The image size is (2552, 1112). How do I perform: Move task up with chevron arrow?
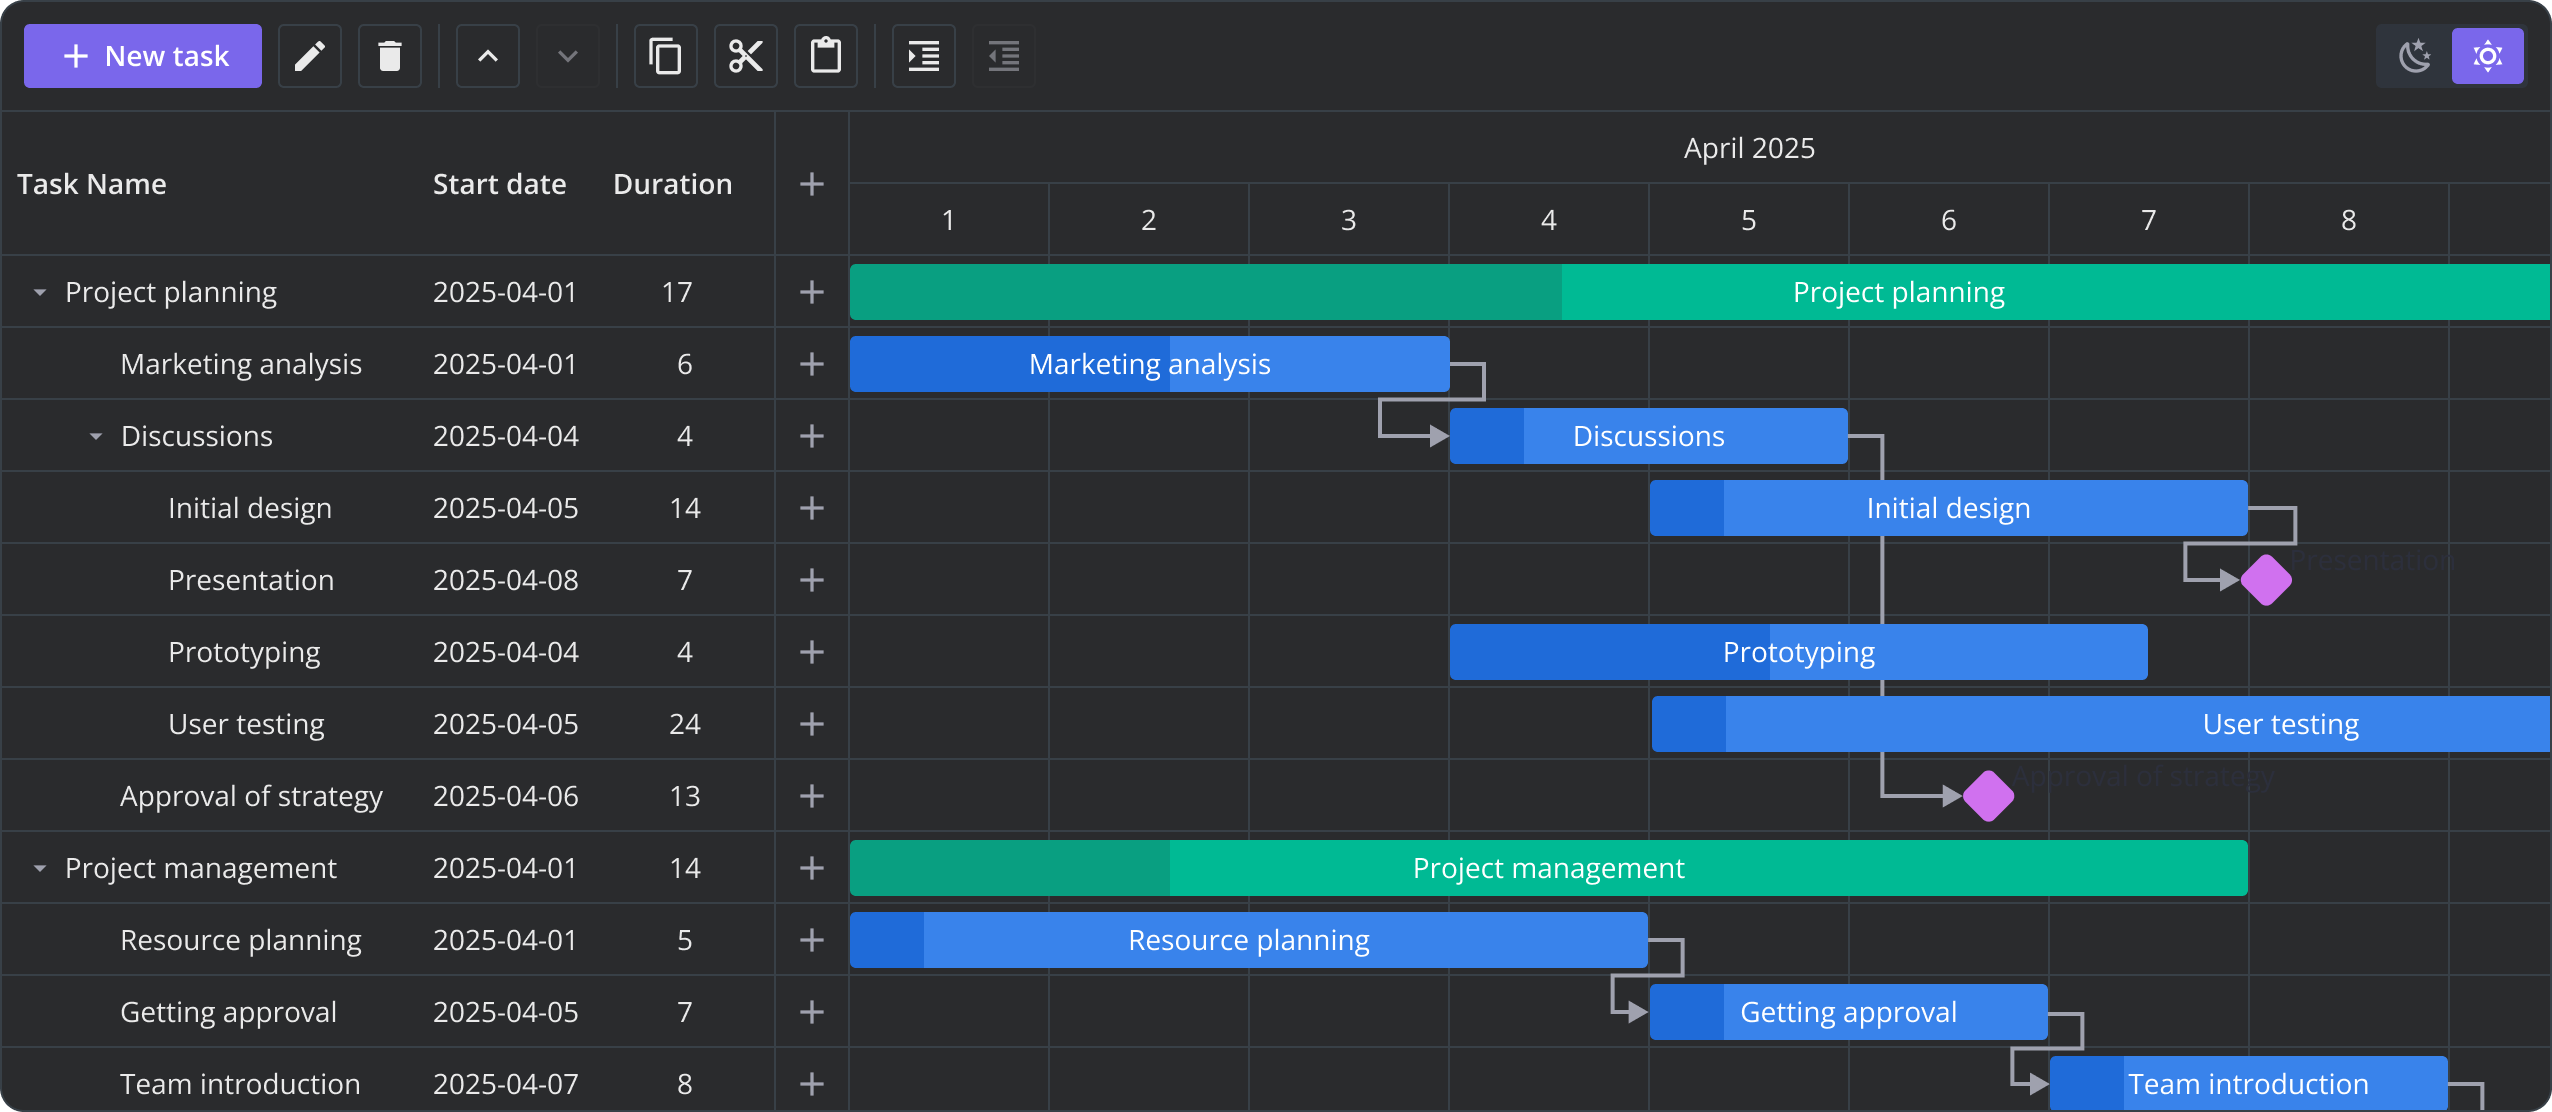(x=488, y=56)
